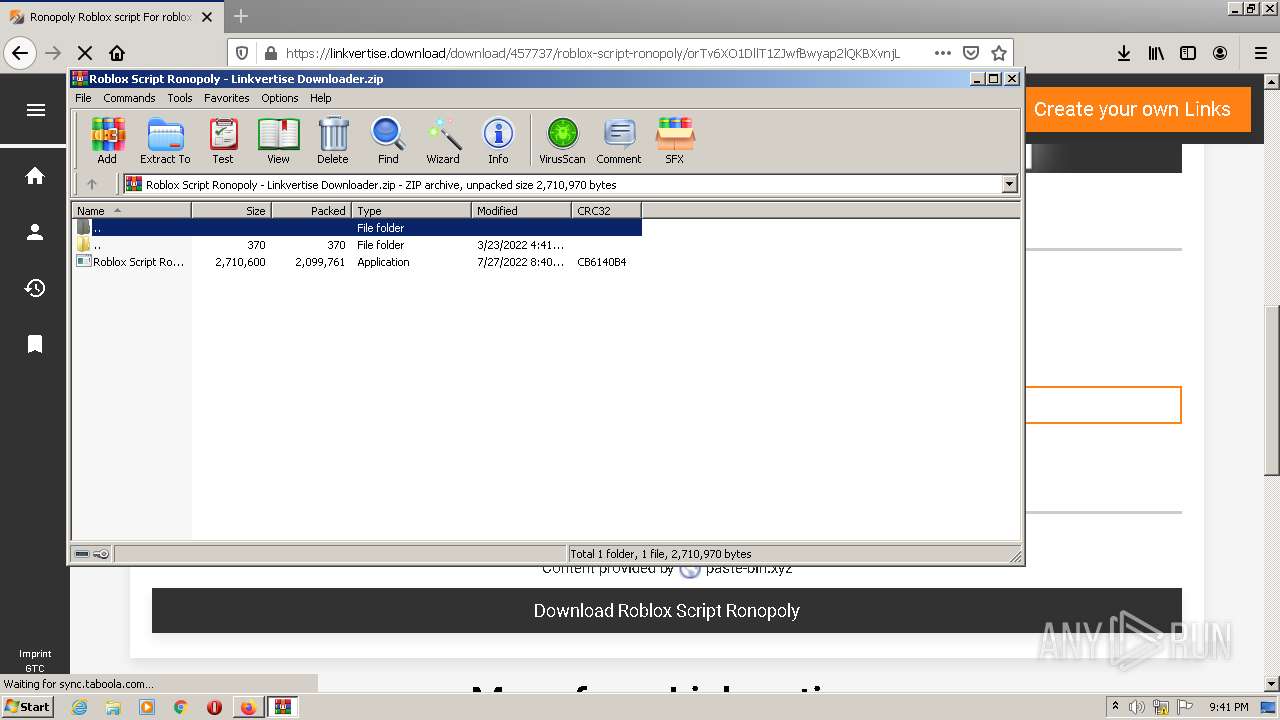The height and width of the screenshot is (720, 1280).
Task: Select the folder row with size 370
Action: tap(357, 245)
